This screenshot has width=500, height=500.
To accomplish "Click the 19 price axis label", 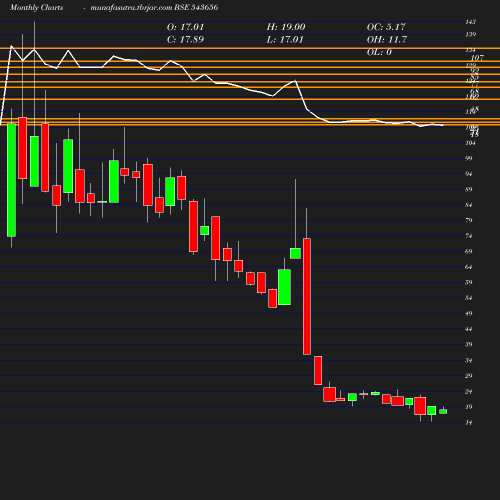I will 469,407.
